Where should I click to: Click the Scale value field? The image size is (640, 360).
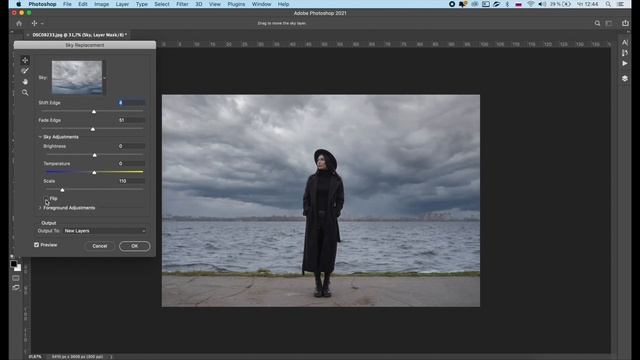tap(131, 181)
